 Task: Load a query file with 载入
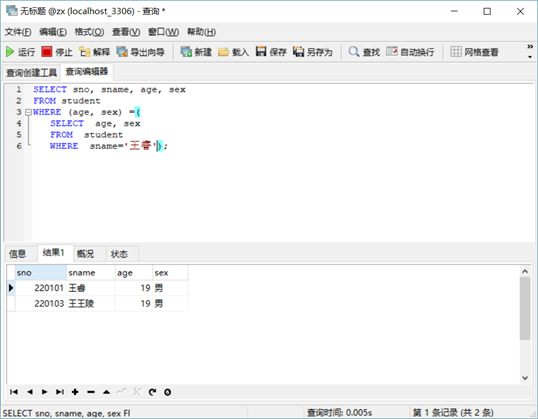click(x=223, y=52)
